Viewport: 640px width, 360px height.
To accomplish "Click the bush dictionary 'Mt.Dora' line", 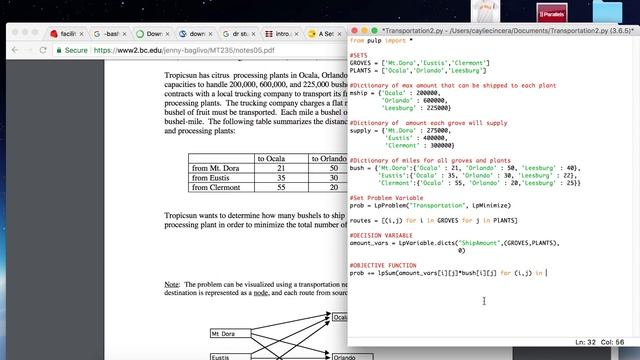I will pos(465,168).
